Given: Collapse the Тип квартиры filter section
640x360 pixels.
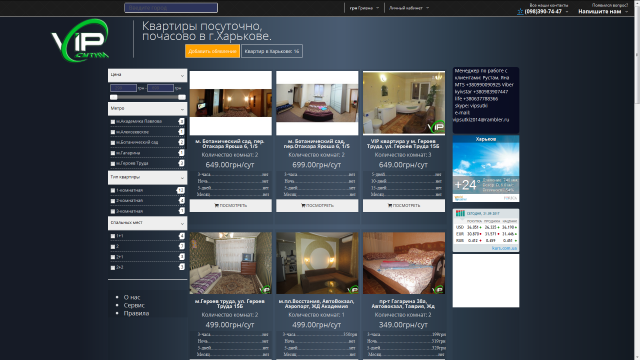Looking at the screenshot, I should pyautogui.click(x=147, y=178).
